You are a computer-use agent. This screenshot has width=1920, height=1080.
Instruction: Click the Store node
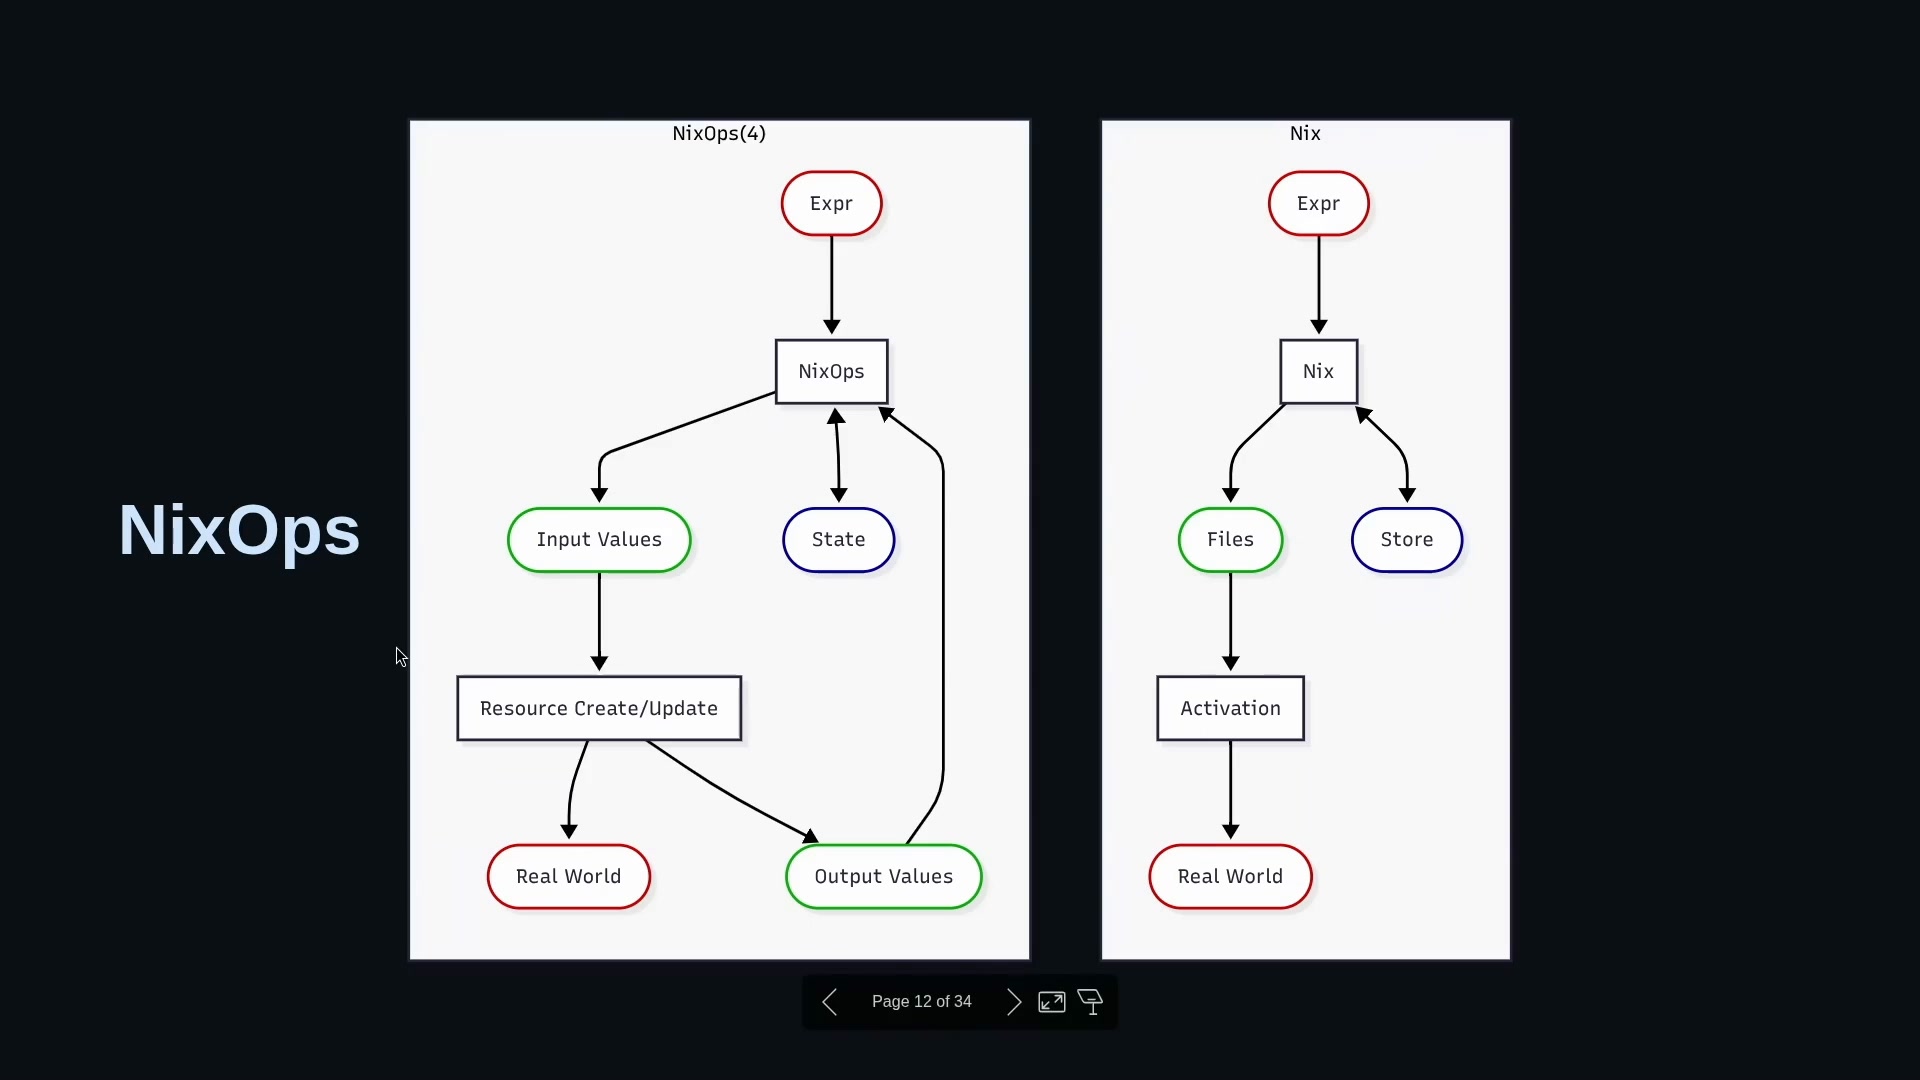coord(1406,540)
